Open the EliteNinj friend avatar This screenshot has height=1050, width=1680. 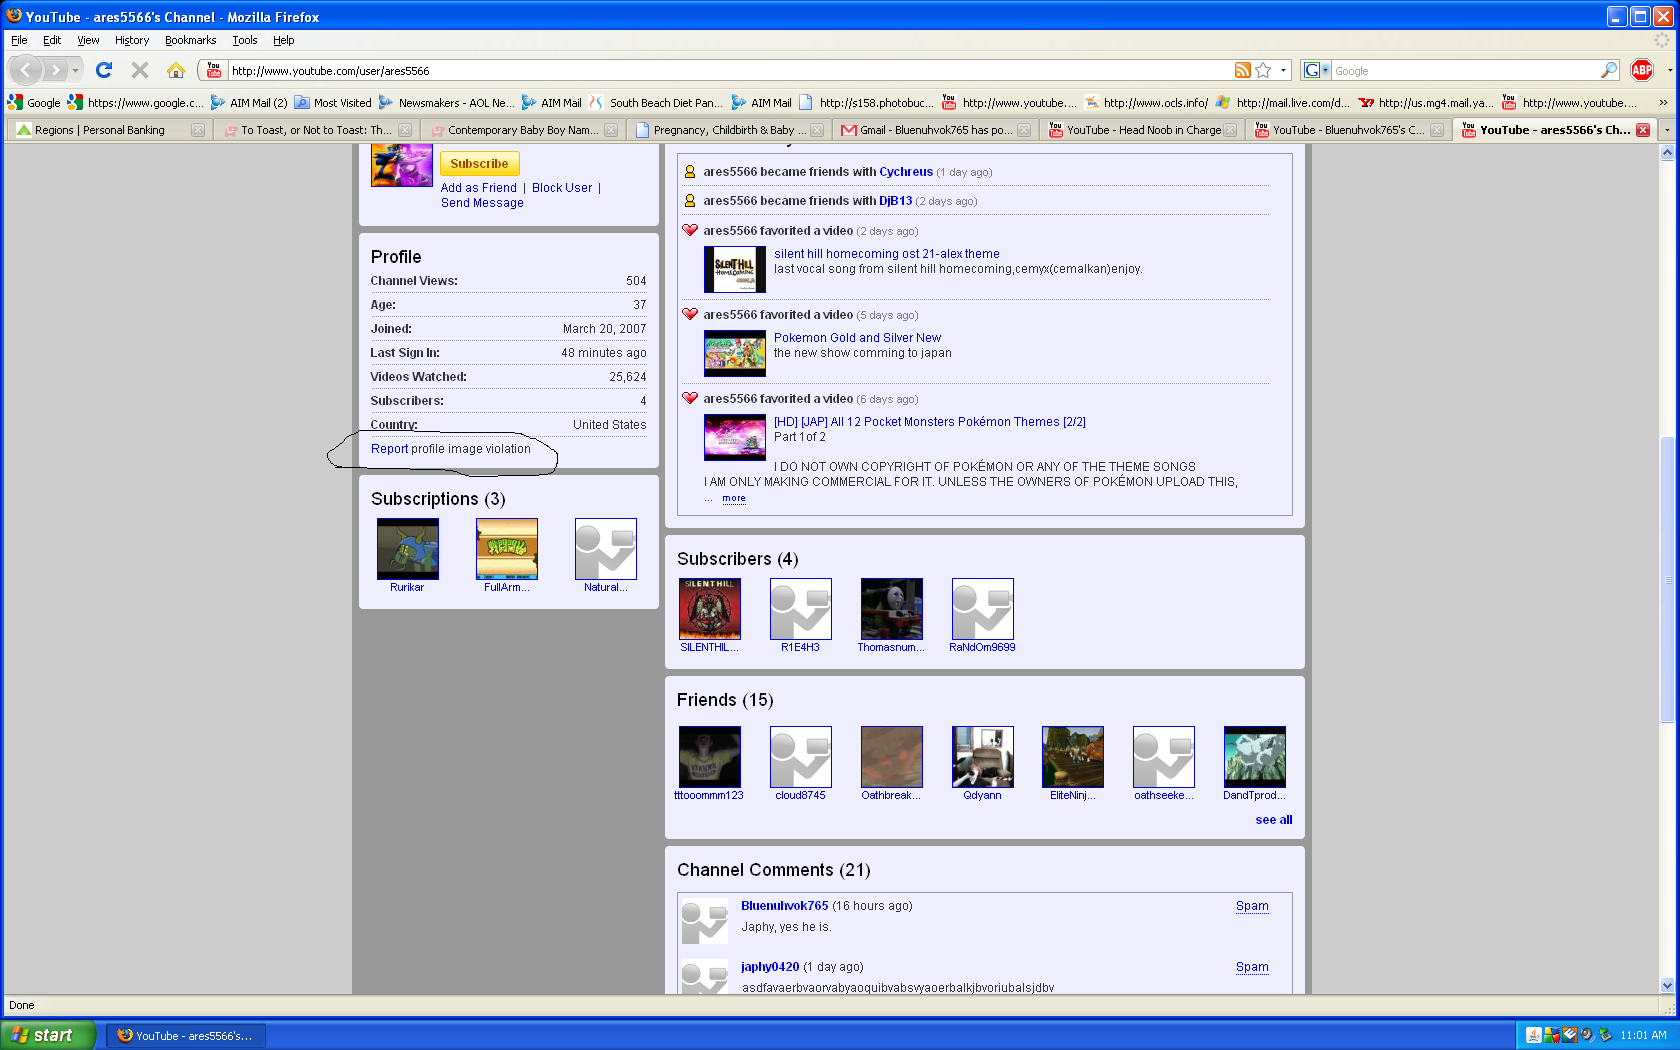tap(1073, 757)
